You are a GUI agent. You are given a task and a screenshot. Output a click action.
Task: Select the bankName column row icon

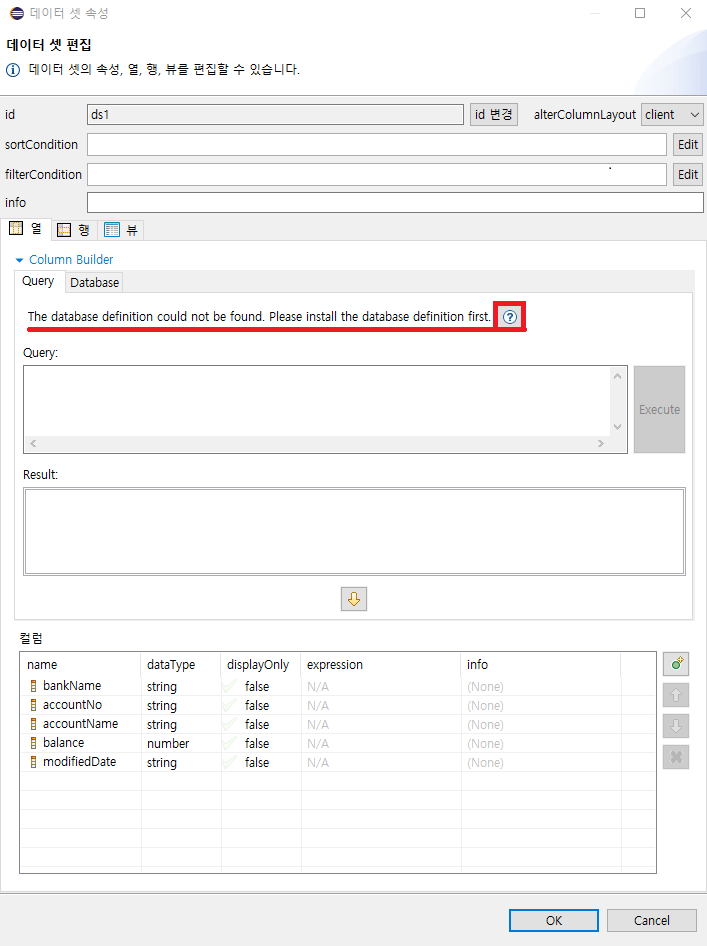pos(33,686)
